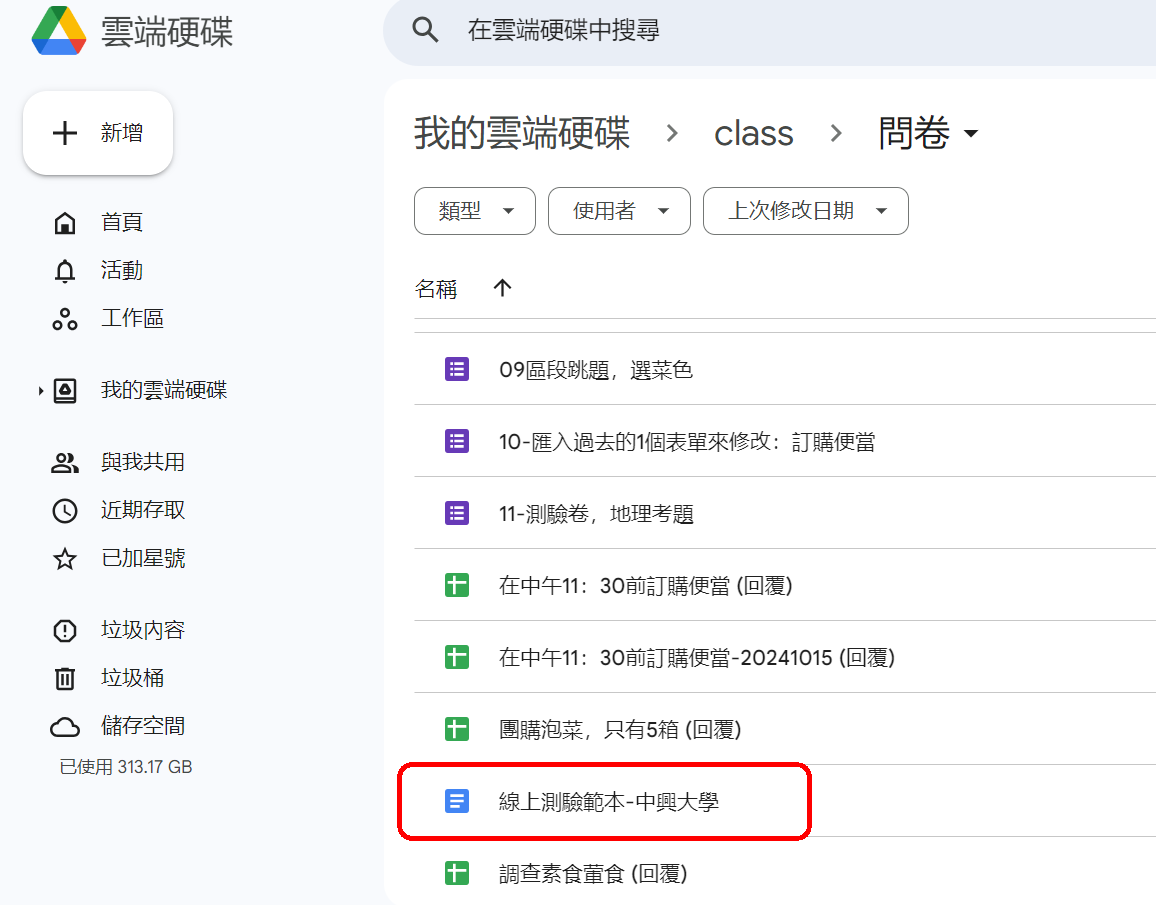The image size is (1156, 905).
Task: Open 與我共用 in the sidebar
Action: point(142,462)
